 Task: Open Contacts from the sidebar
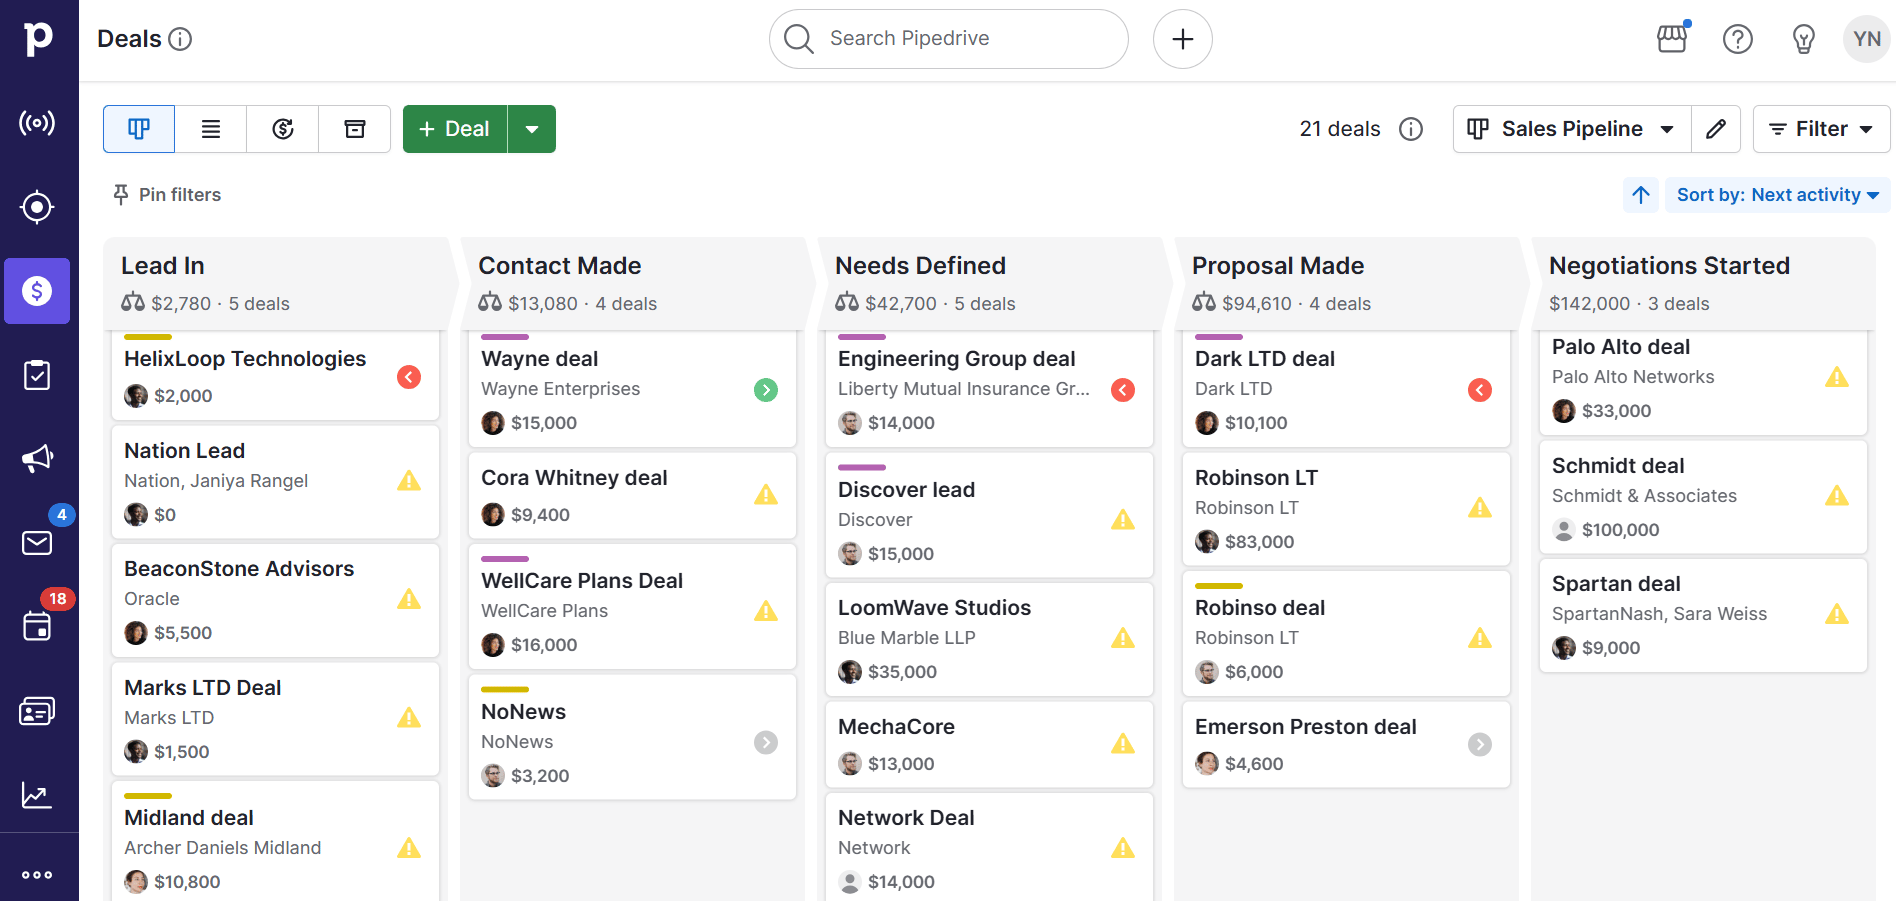click(37, 710)
